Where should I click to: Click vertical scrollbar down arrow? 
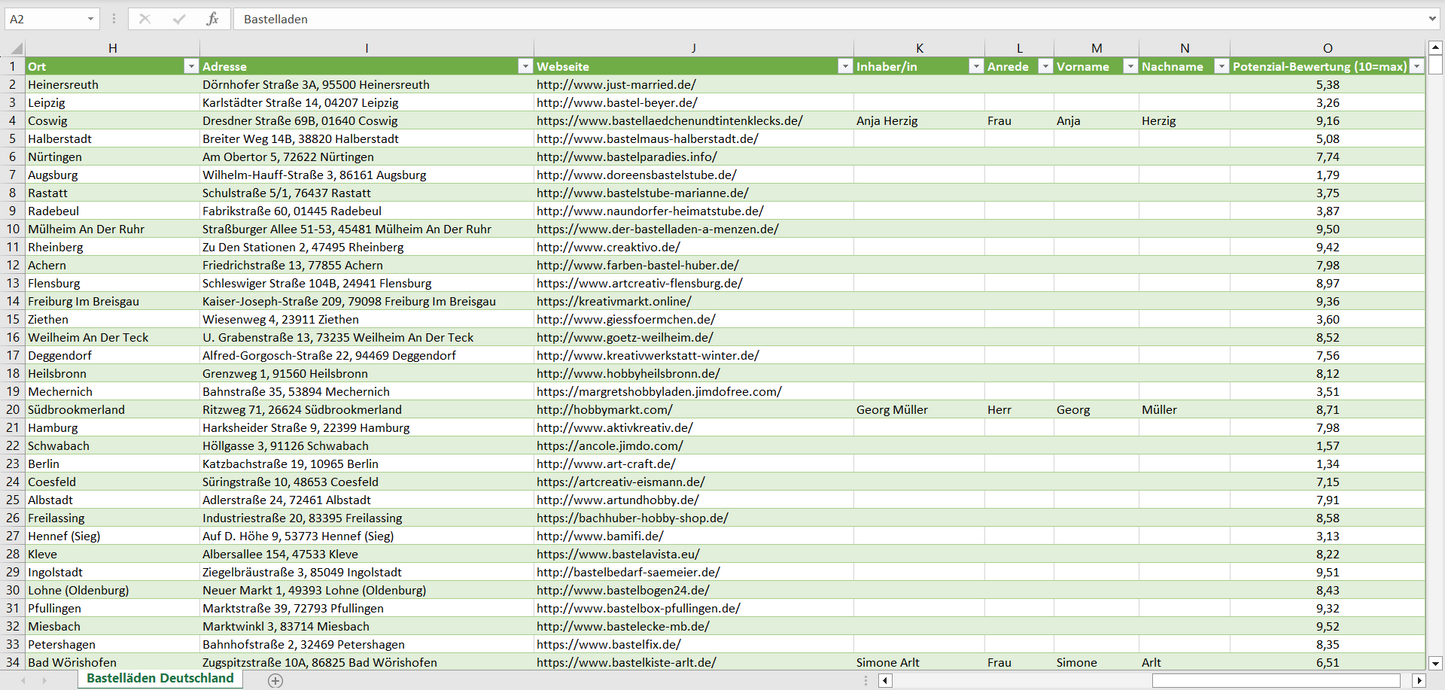[x=1436, y=662]
